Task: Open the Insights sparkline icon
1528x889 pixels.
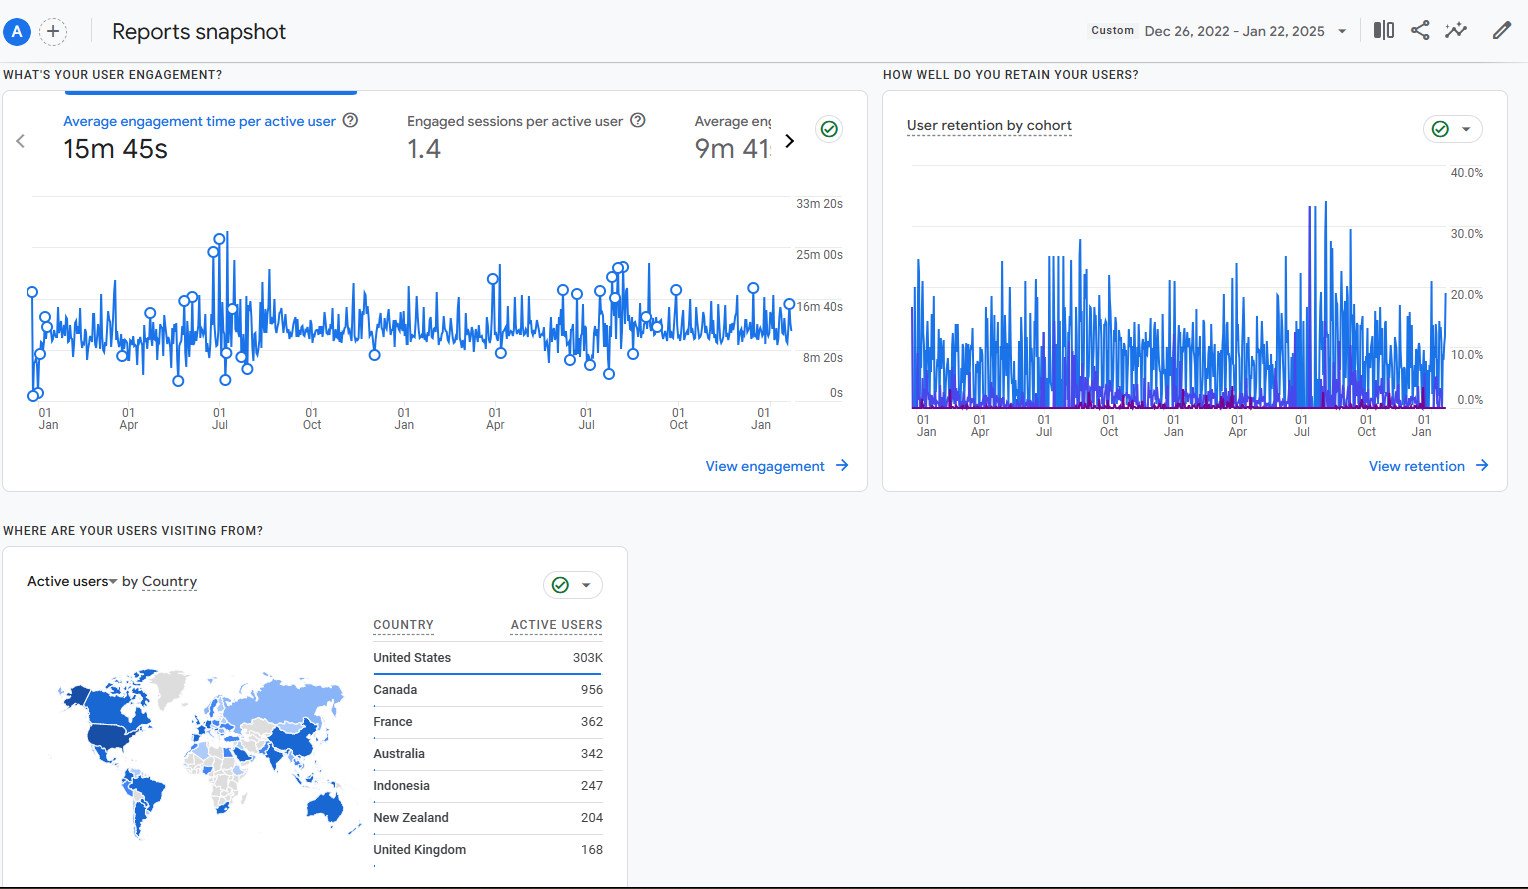Action: click(1456, 31)
